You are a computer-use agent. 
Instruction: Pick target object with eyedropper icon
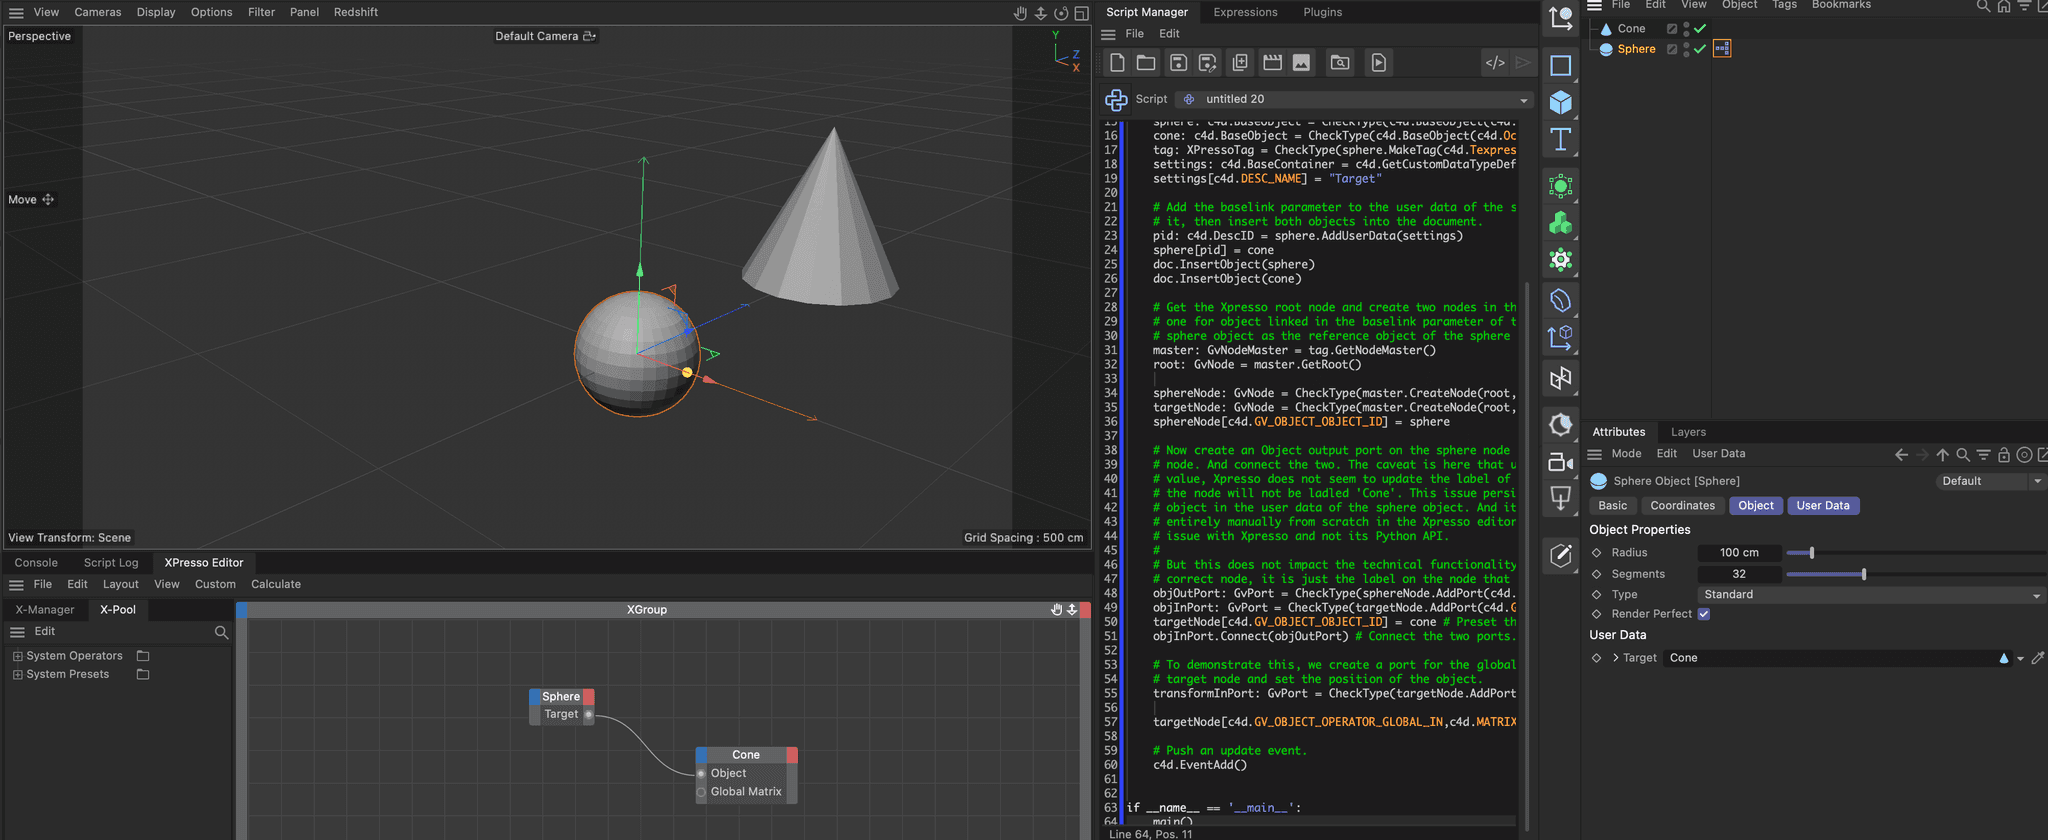pyautogui.click(x=2038, y=658)
